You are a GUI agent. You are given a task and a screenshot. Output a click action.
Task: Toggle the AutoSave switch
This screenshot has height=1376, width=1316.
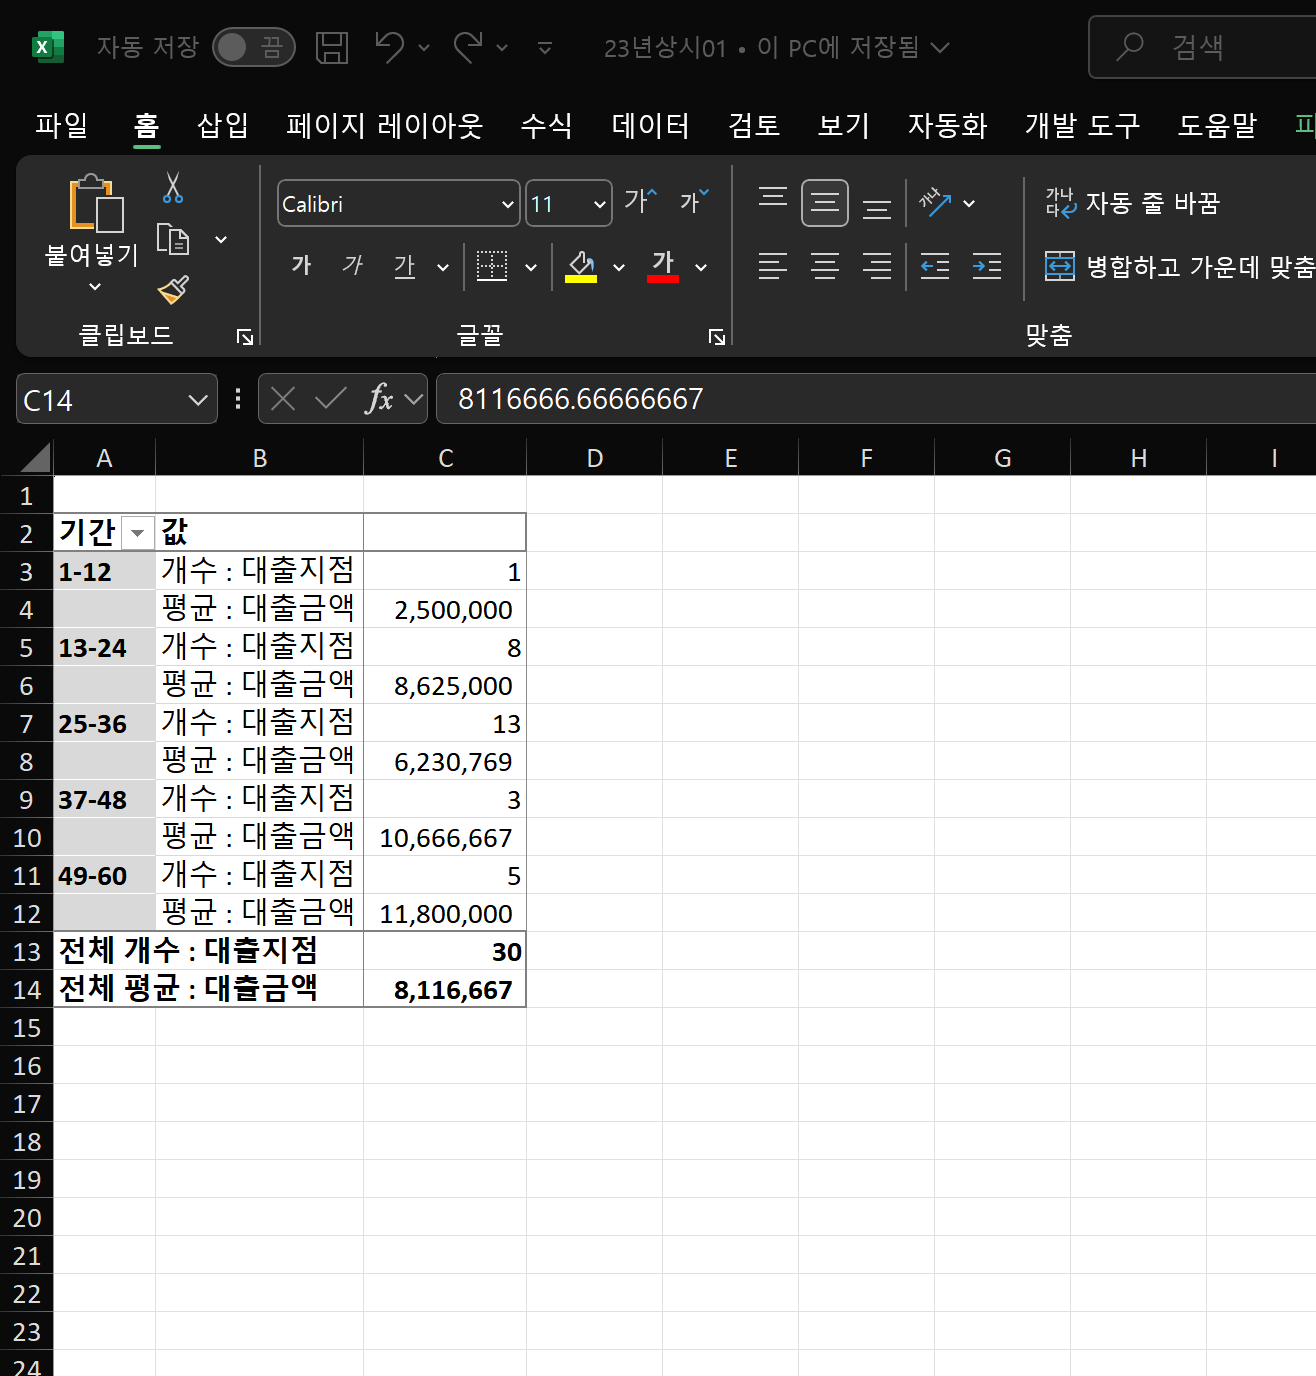[x=253, y=47]
